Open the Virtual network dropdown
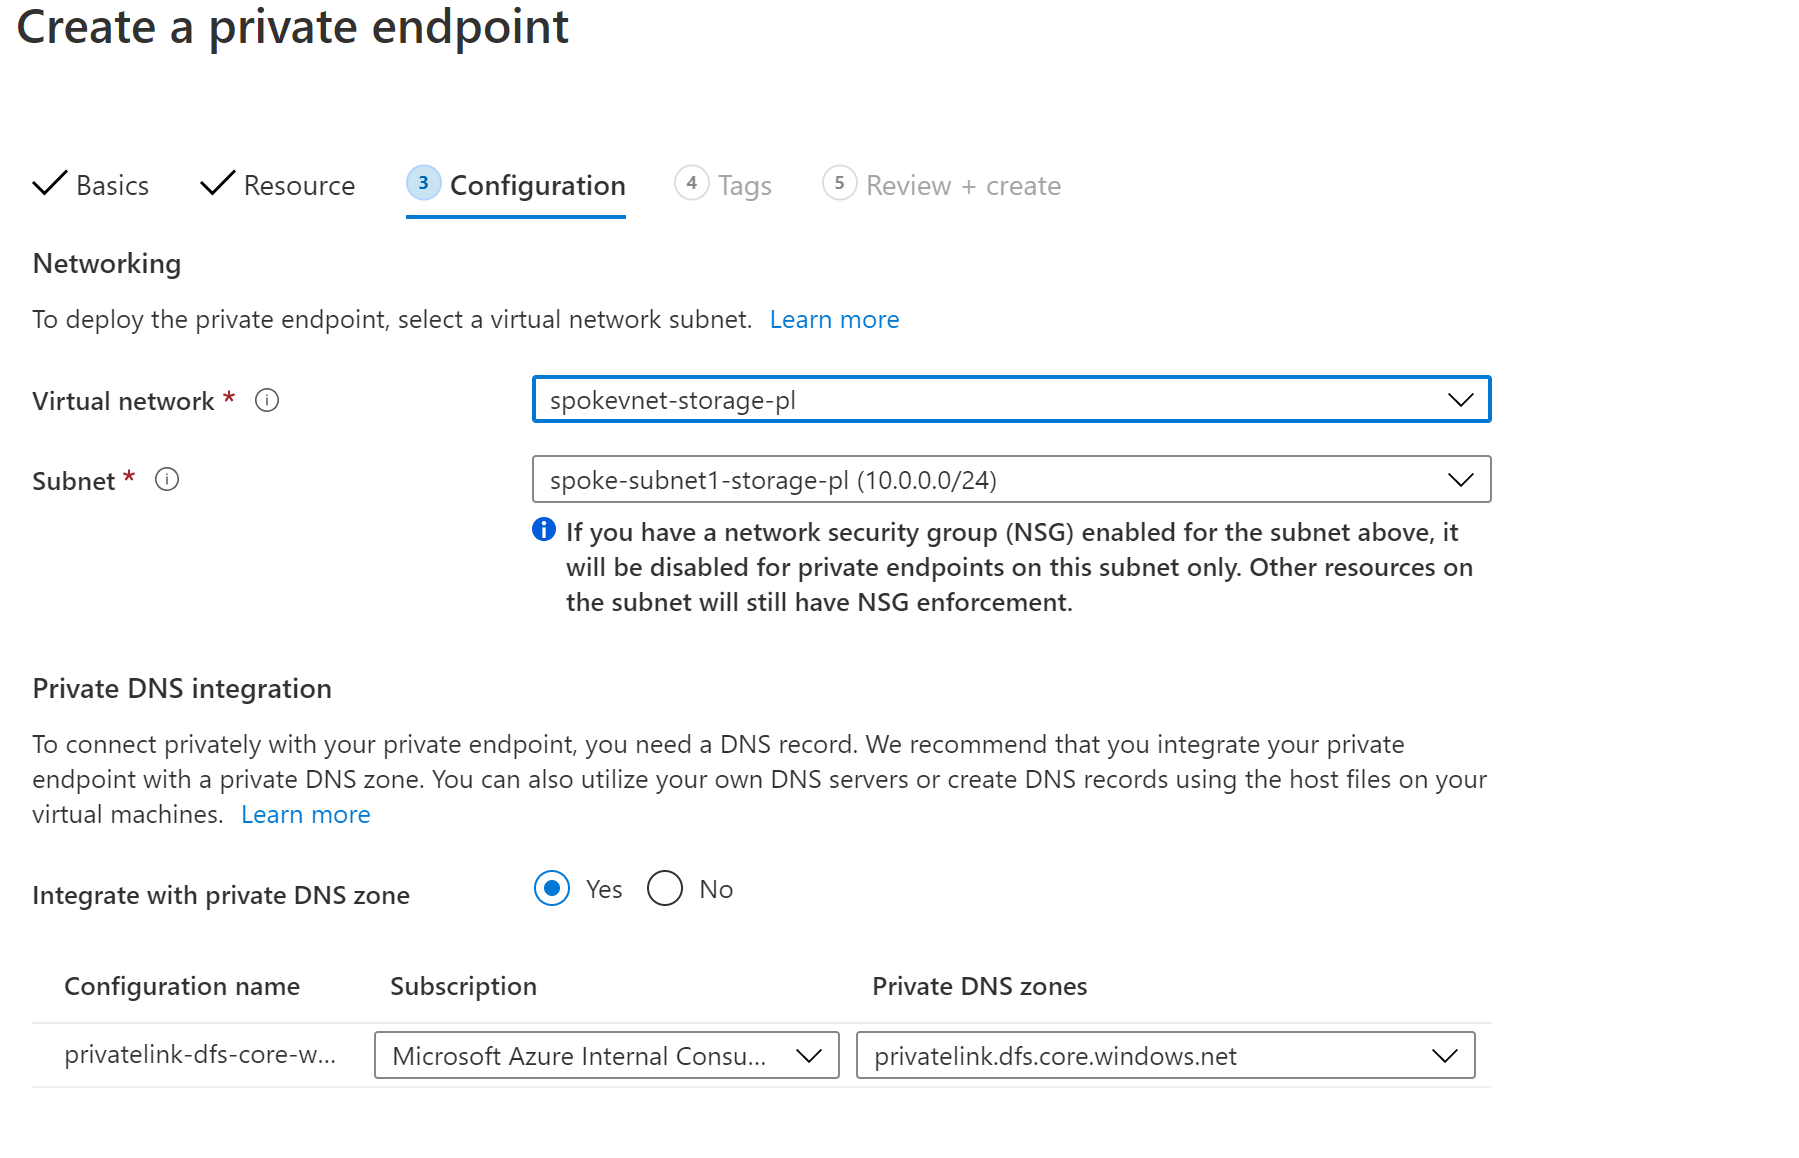 click(1011, 400)
